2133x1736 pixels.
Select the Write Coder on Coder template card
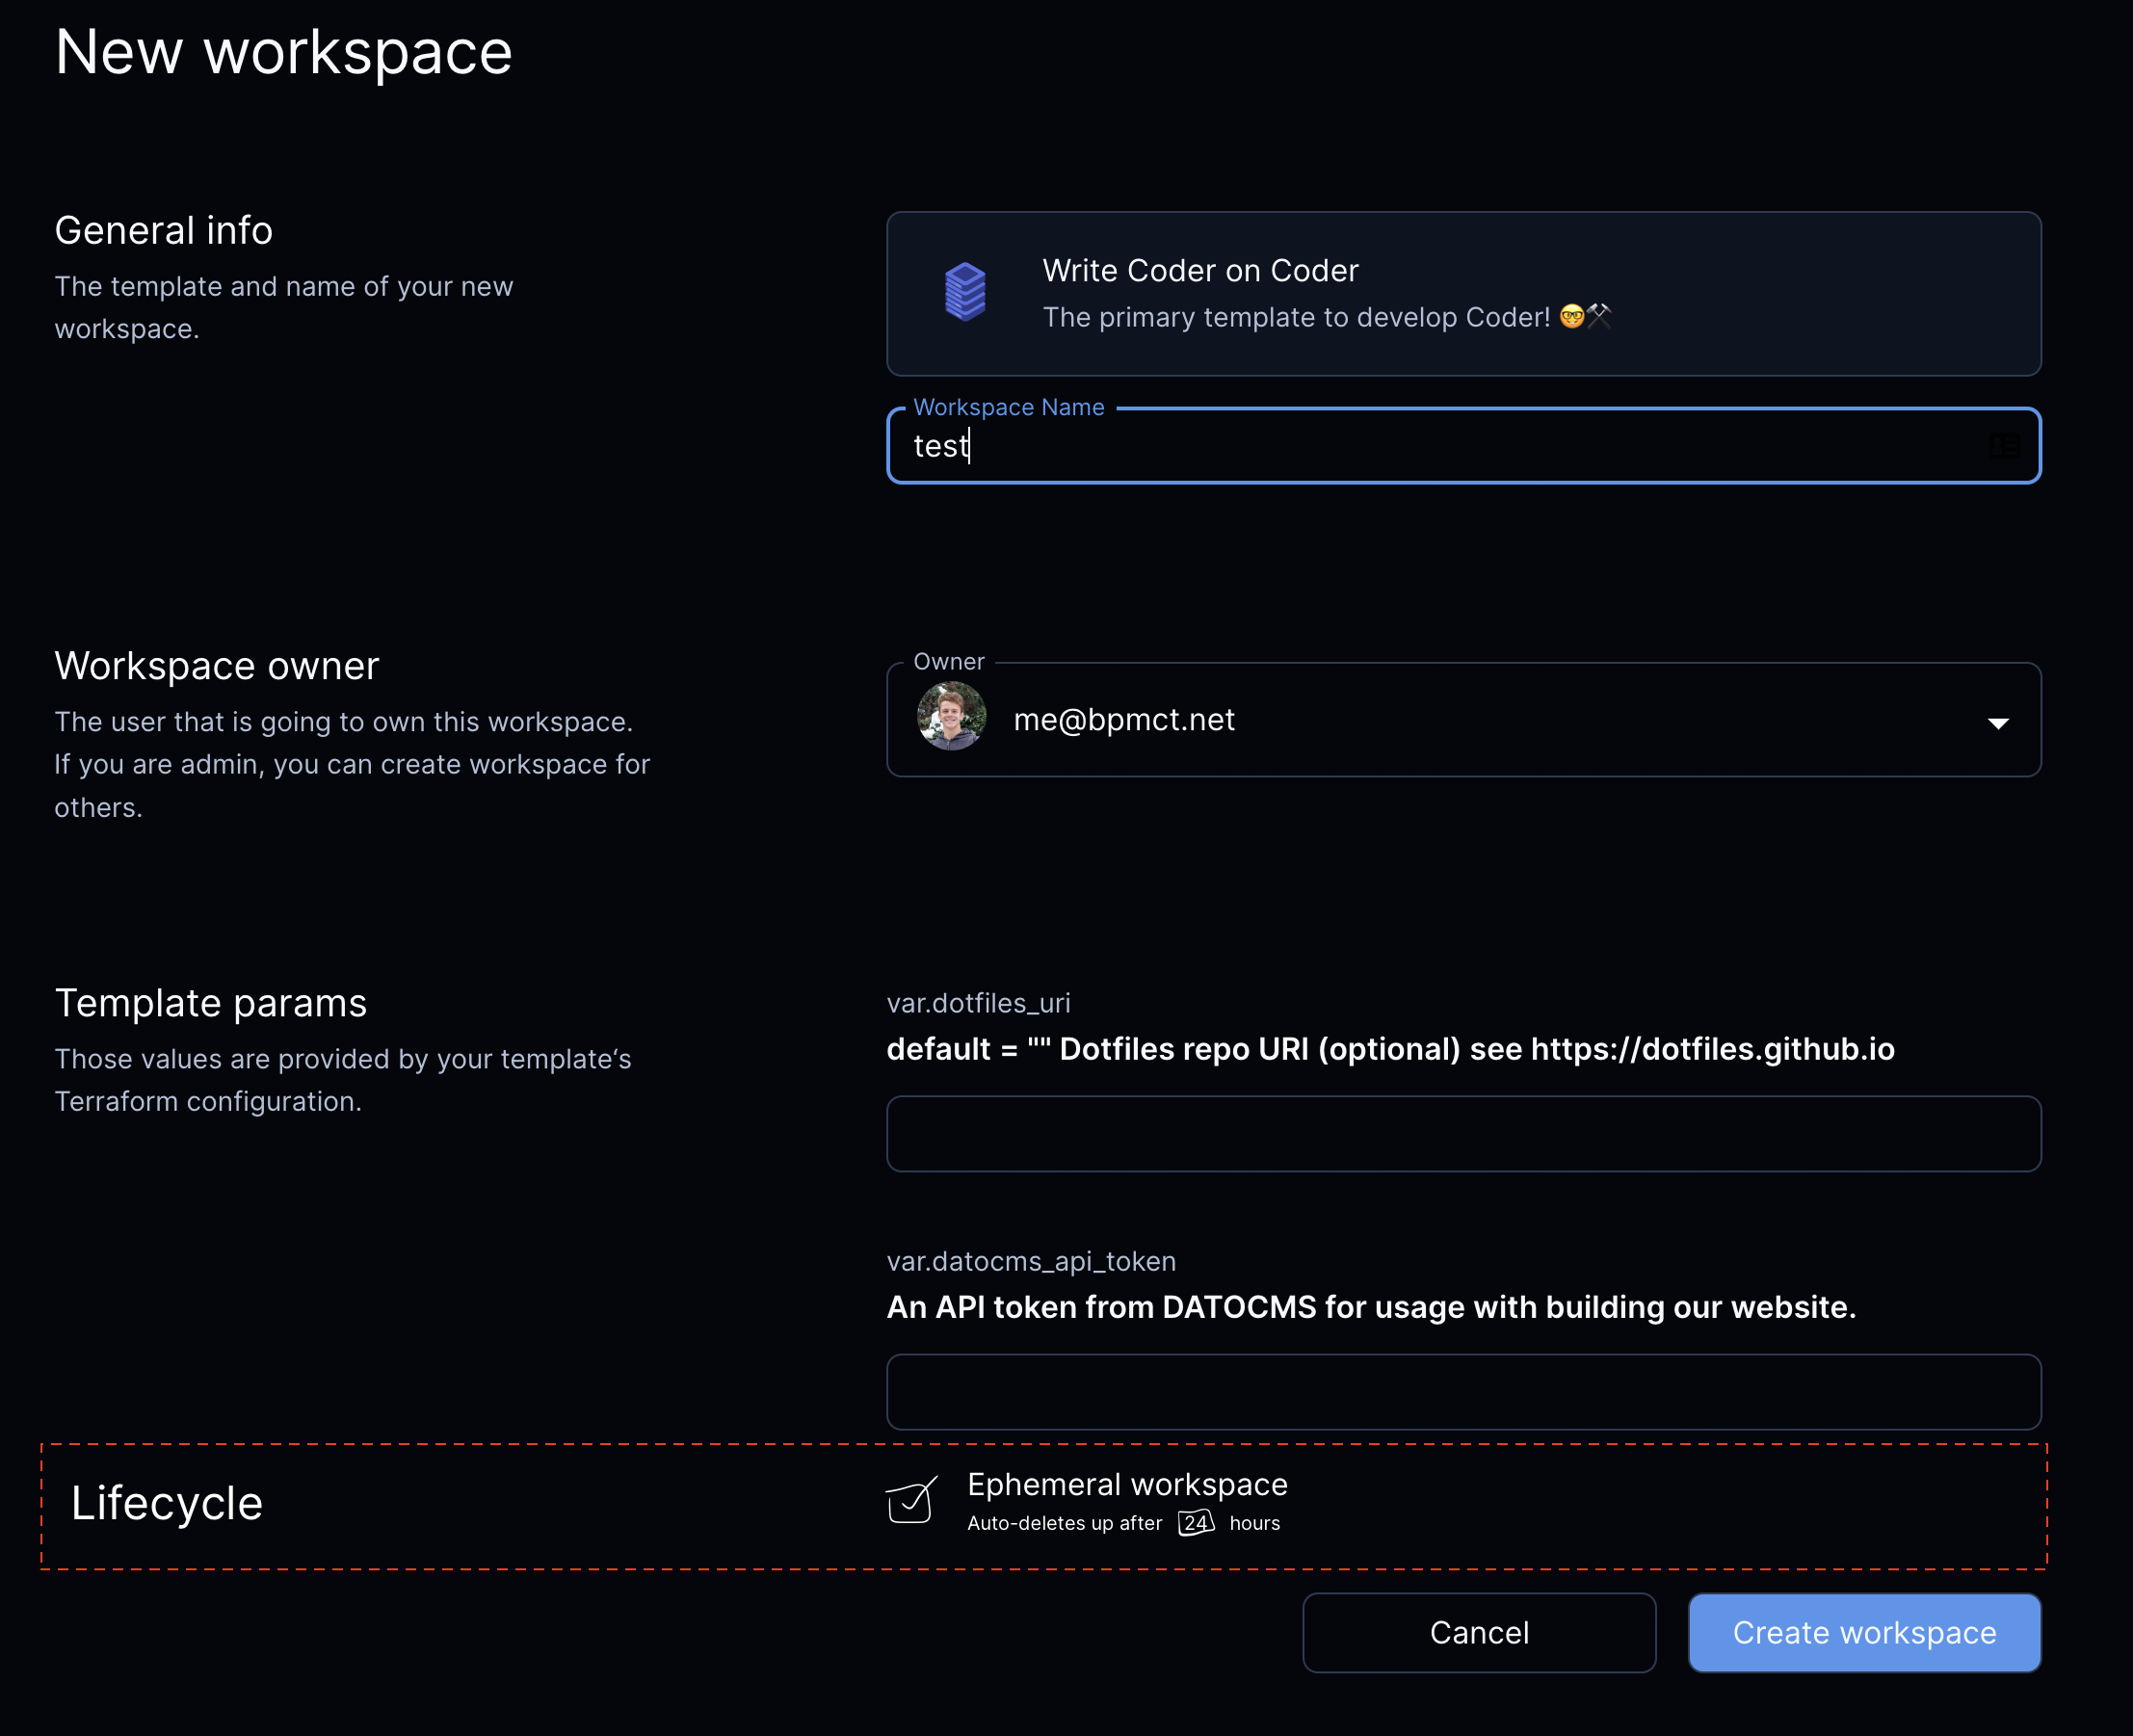1463,293
